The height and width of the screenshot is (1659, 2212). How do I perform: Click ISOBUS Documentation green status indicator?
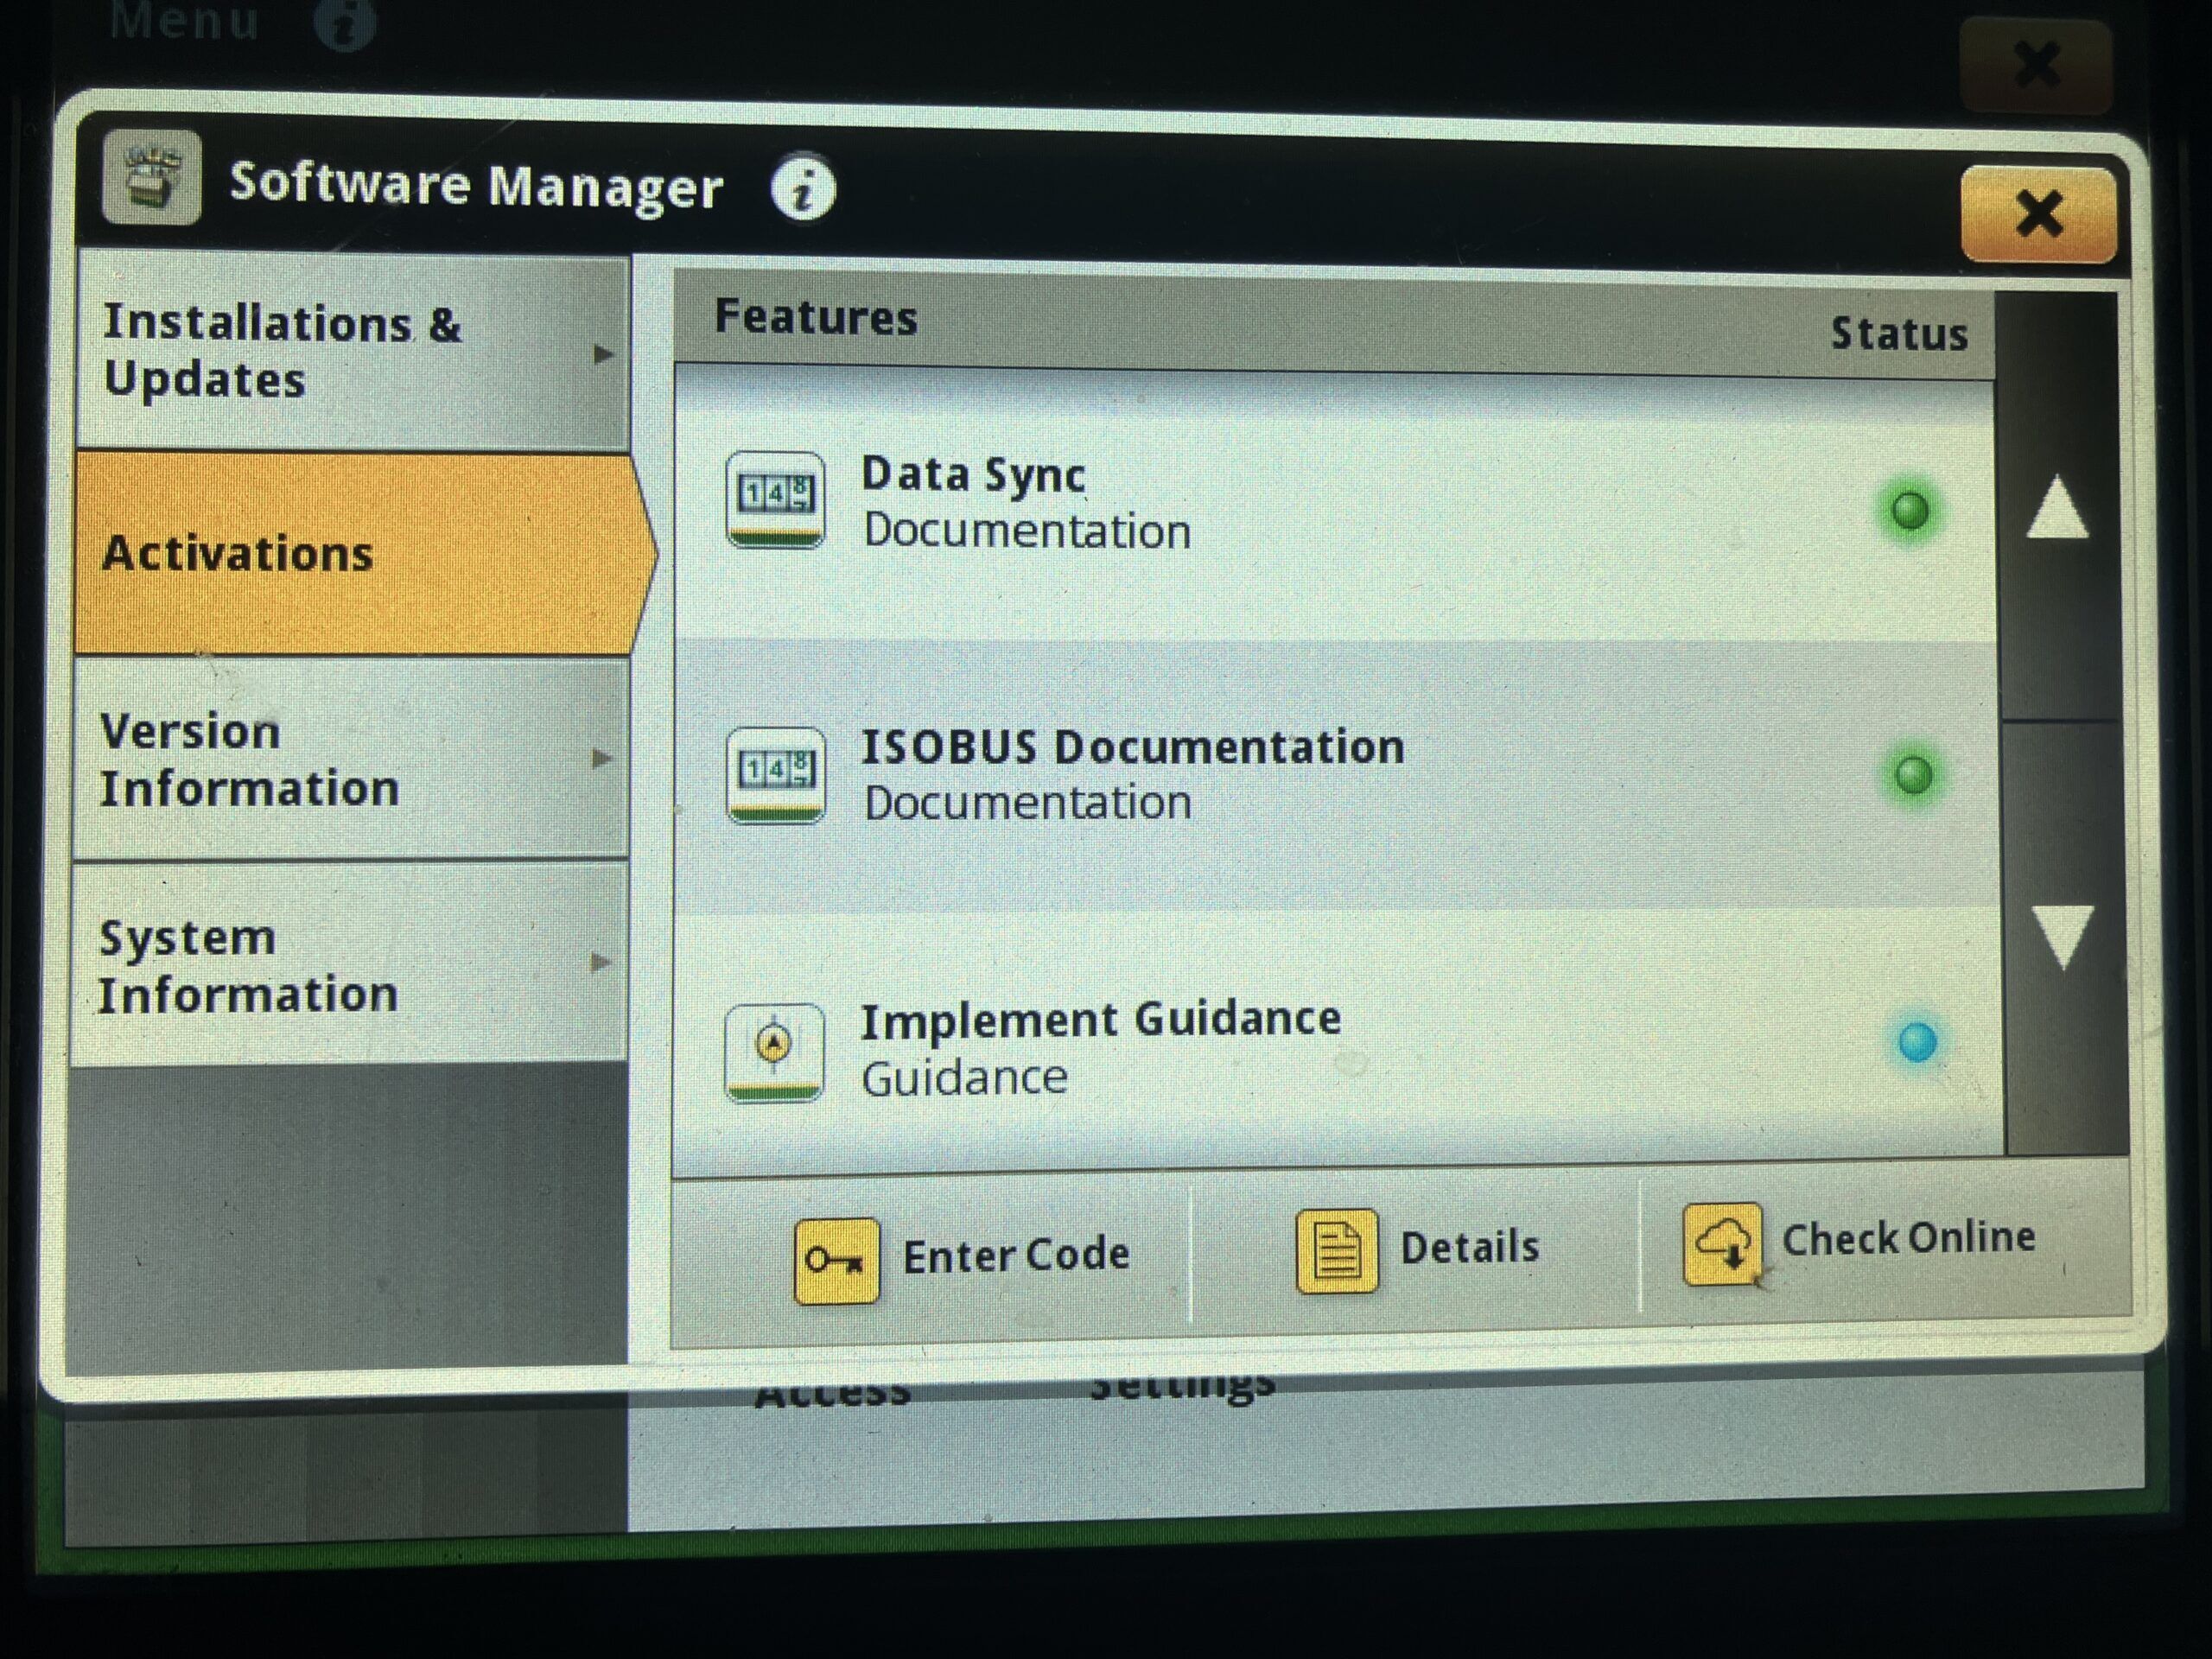point(1912,775)
